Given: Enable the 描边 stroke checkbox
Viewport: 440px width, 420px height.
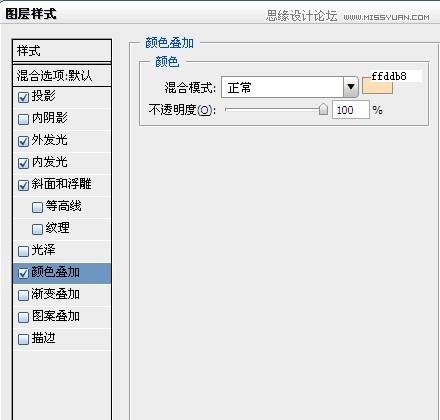Looking at the screenshot, I should pyautogui.click(x=23, y=339).
